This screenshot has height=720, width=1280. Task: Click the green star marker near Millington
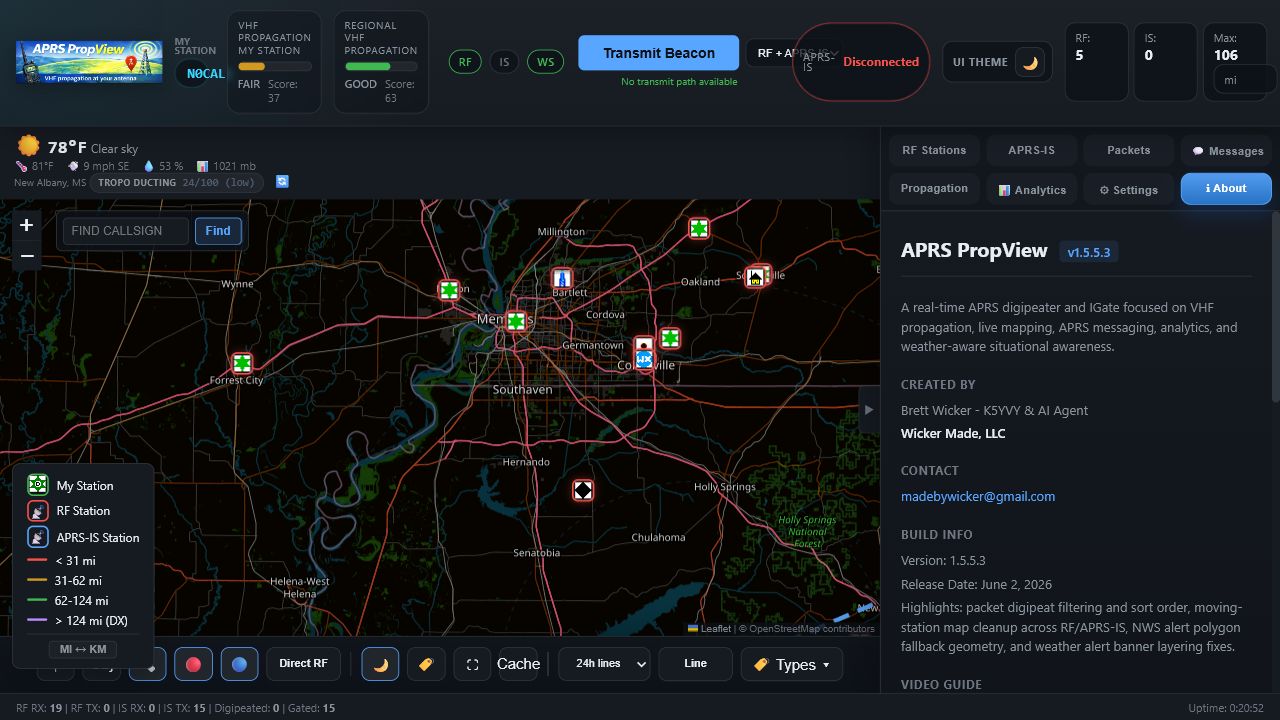(x=699, y=228)
